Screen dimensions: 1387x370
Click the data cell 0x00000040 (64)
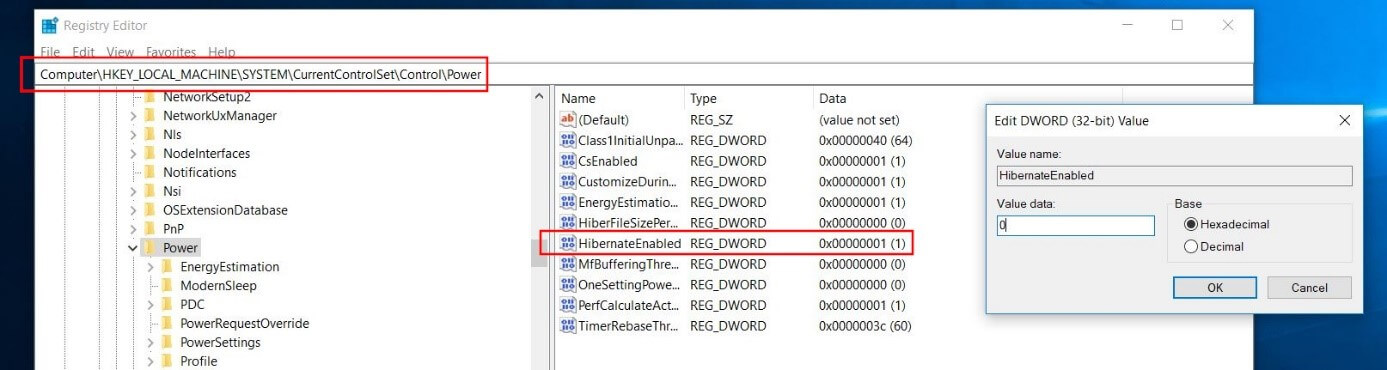tap(865, 140)
